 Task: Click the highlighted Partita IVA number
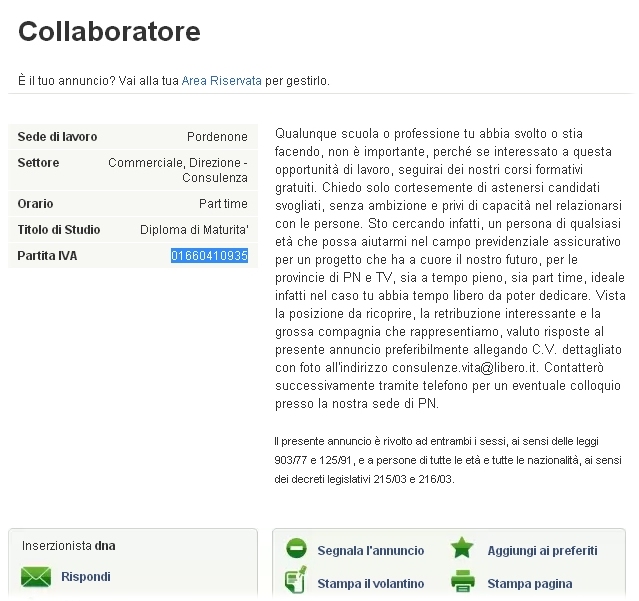[209, 256]
